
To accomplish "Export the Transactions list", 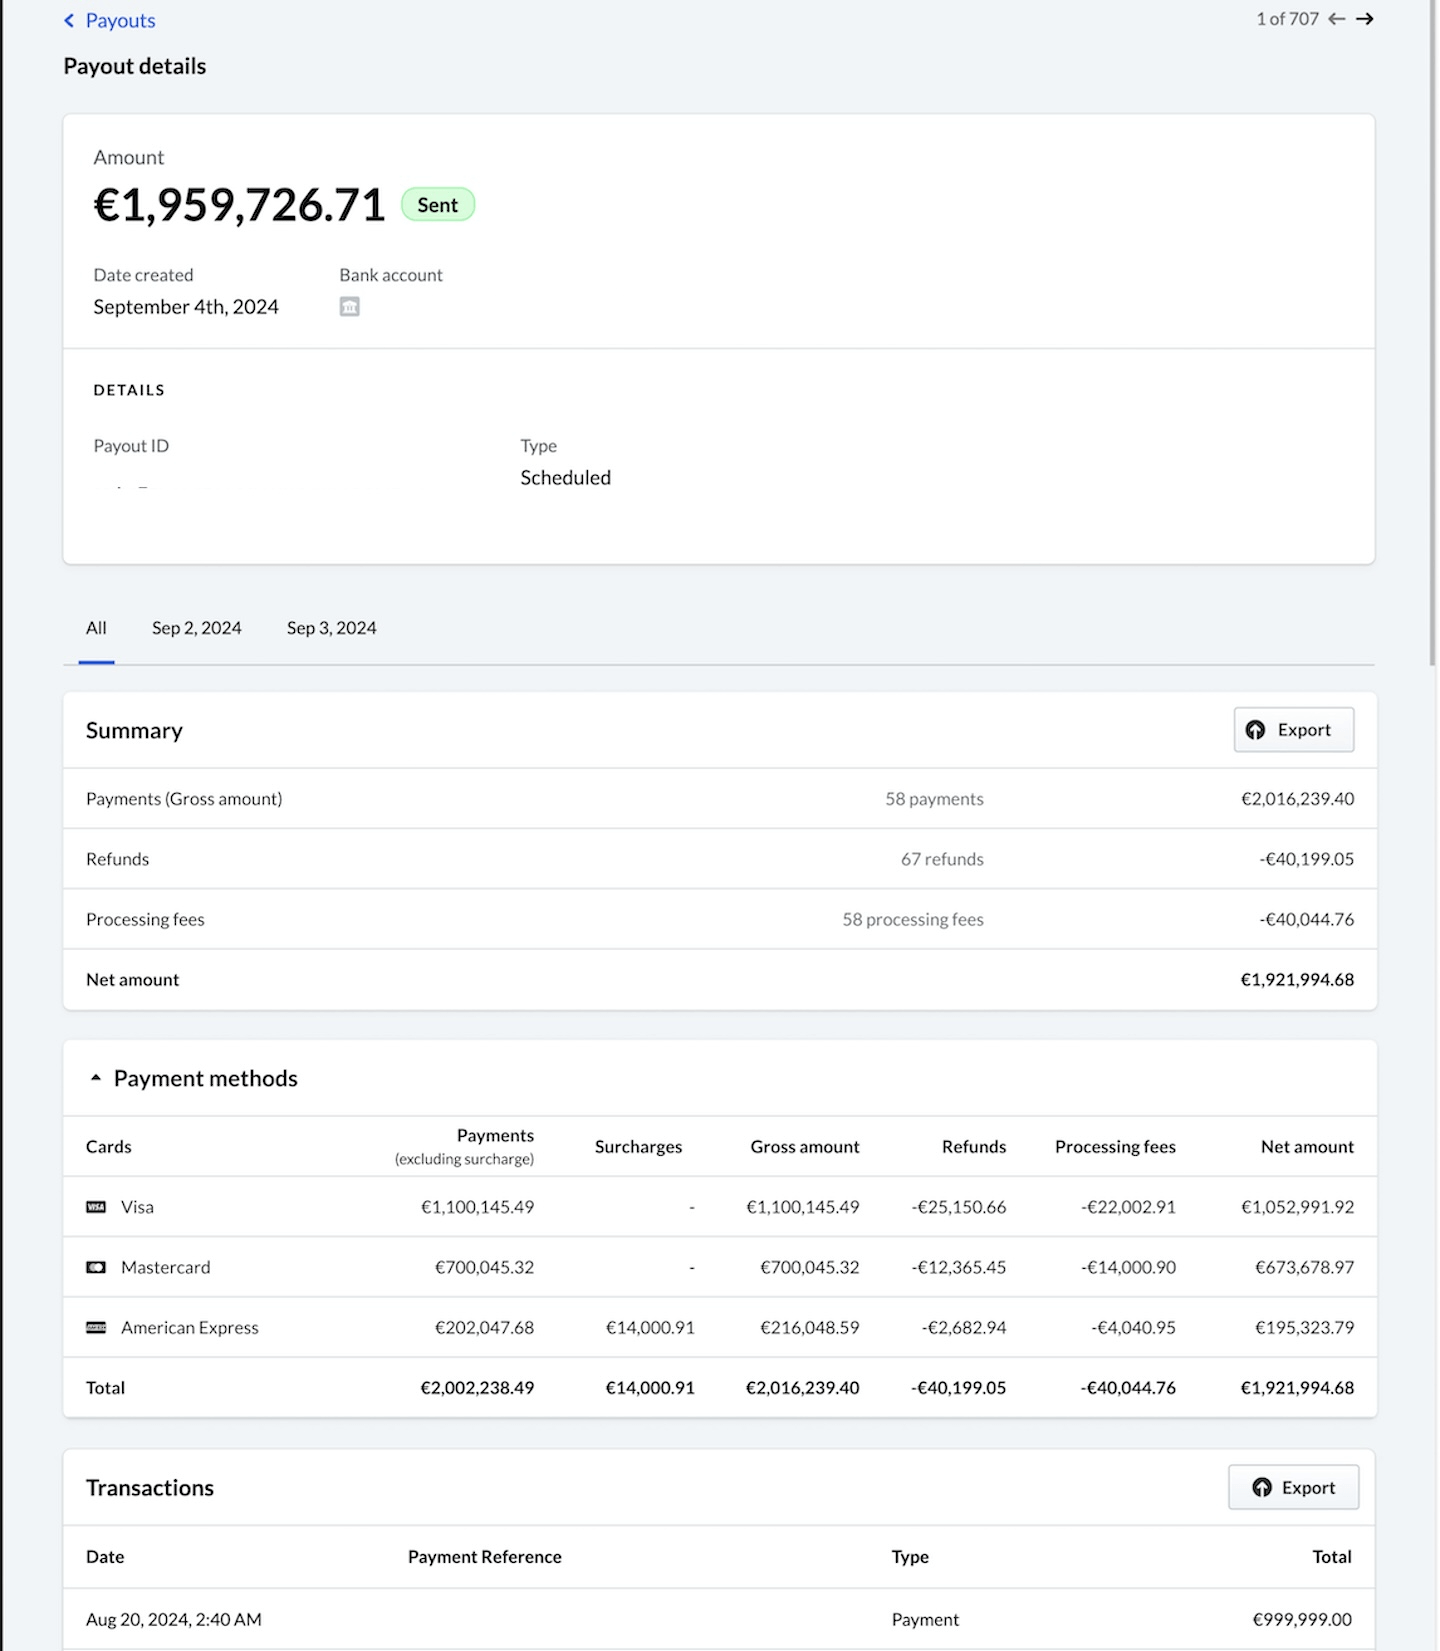I will pyautogui.click(x=1293, y=1487).
